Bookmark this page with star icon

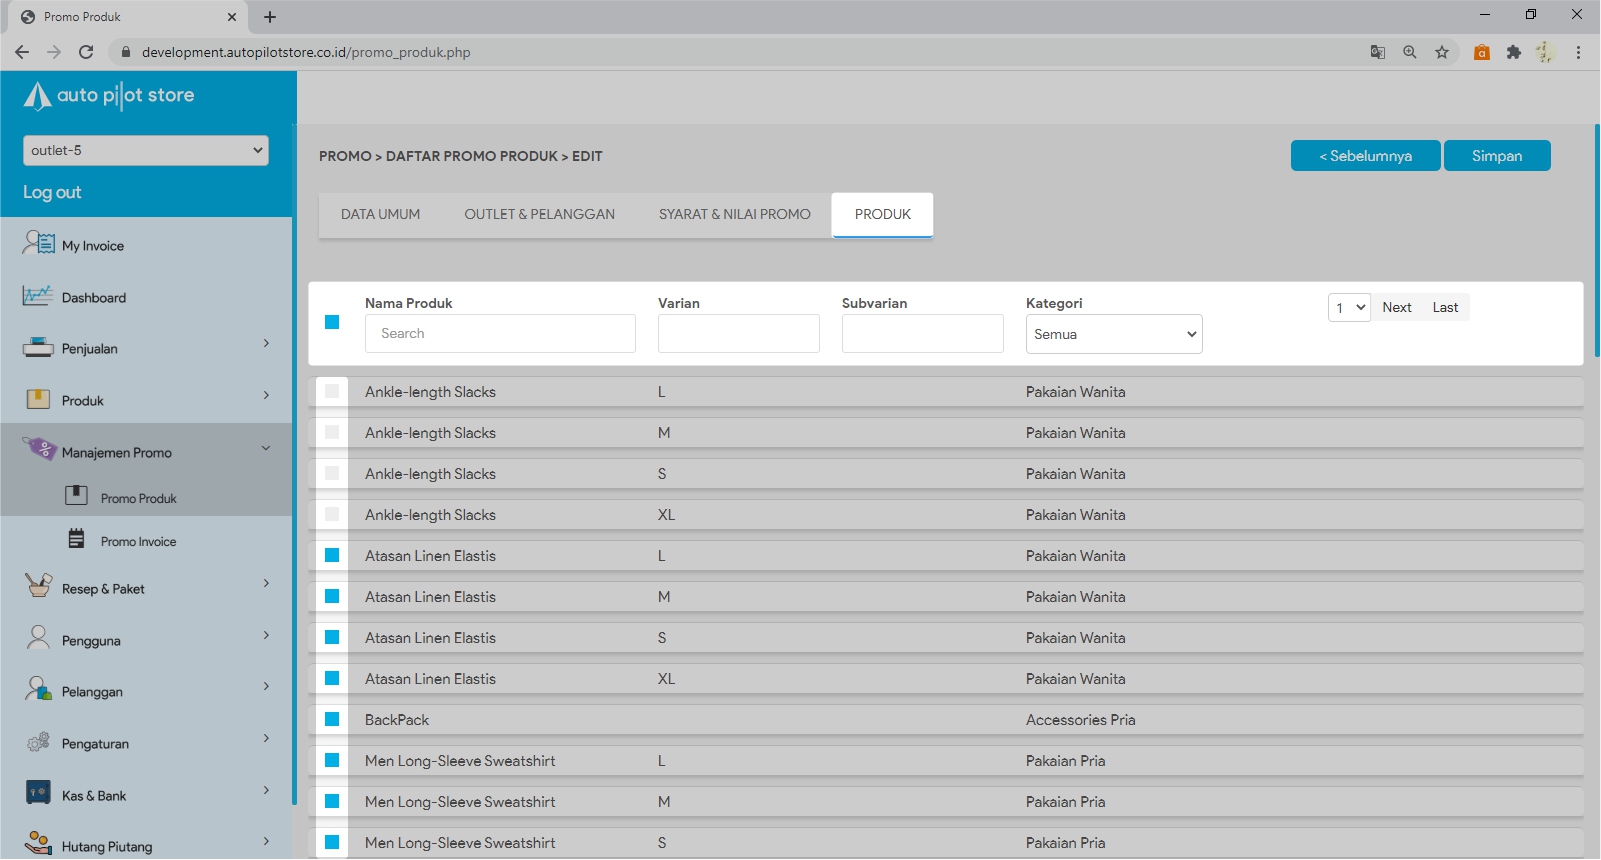point(1441,52)
